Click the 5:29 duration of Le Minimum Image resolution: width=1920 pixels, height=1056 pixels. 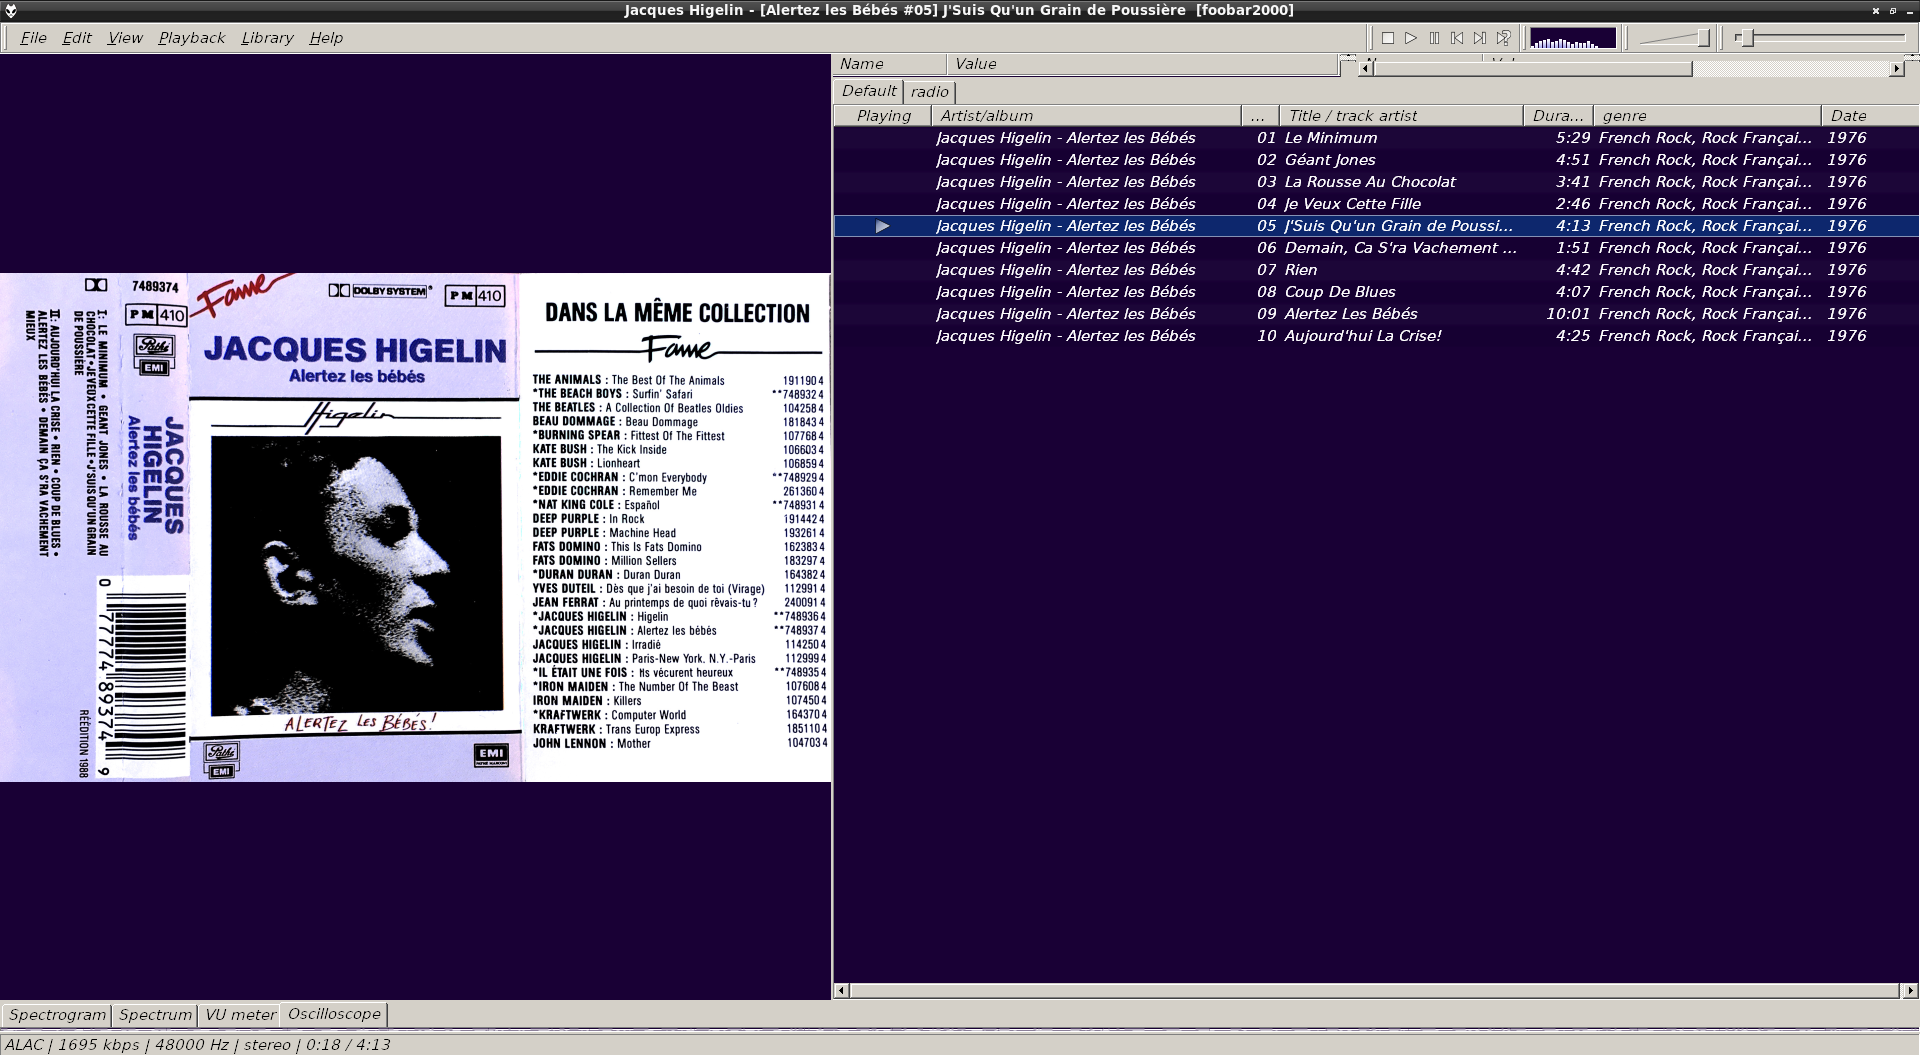click(1572, 138)
